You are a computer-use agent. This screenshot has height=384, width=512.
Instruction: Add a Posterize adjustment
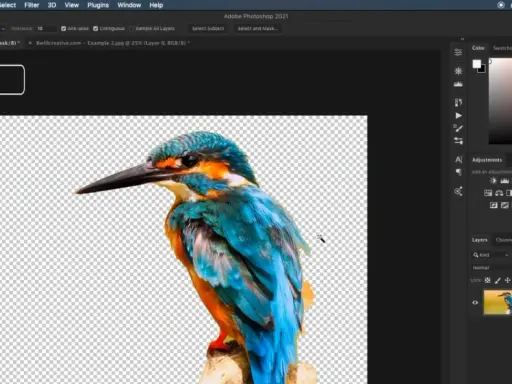pos(505,205)
